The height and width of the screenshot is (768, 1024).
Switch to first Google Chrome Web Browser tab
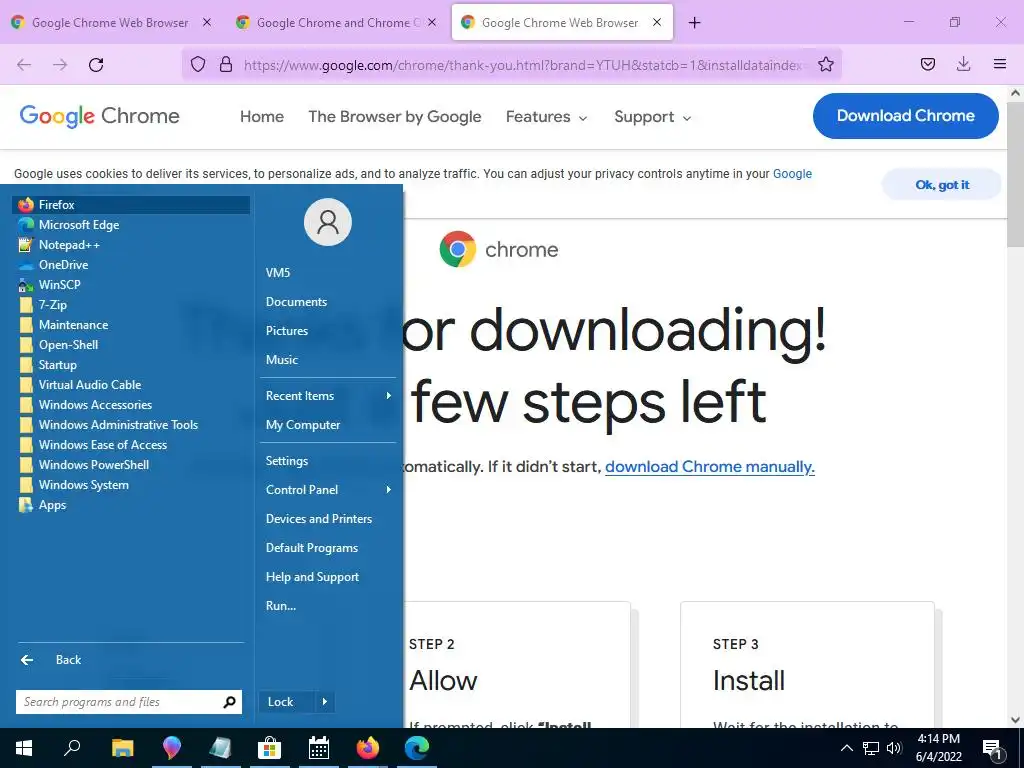(x=111, y=22)
